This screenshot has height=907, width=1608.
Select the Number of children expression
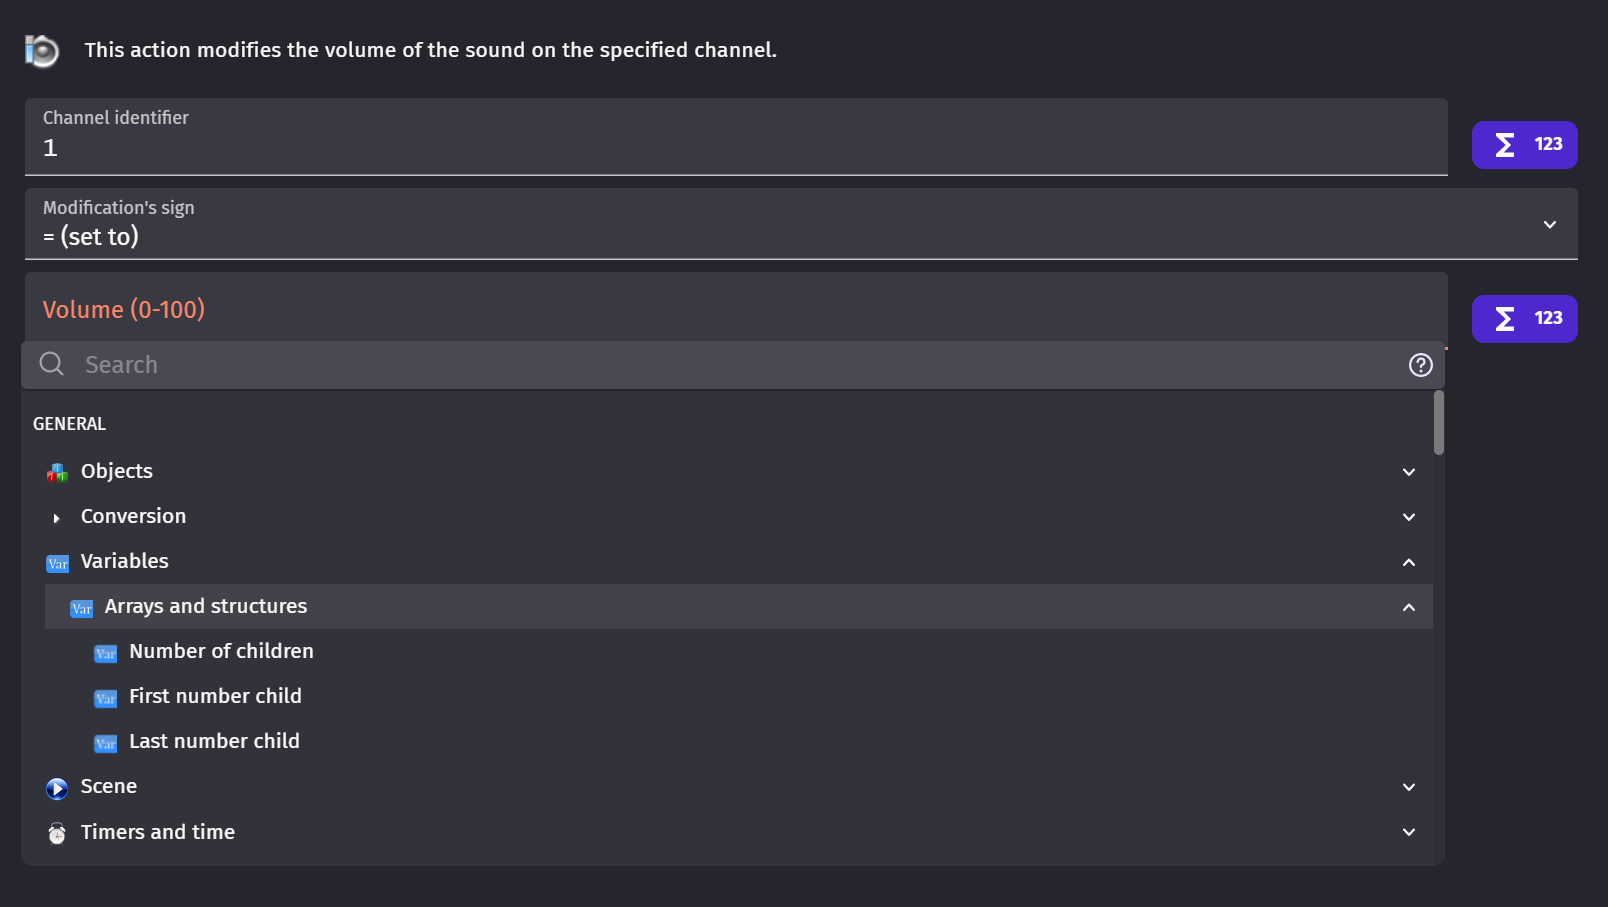click(x=221, y=651)
